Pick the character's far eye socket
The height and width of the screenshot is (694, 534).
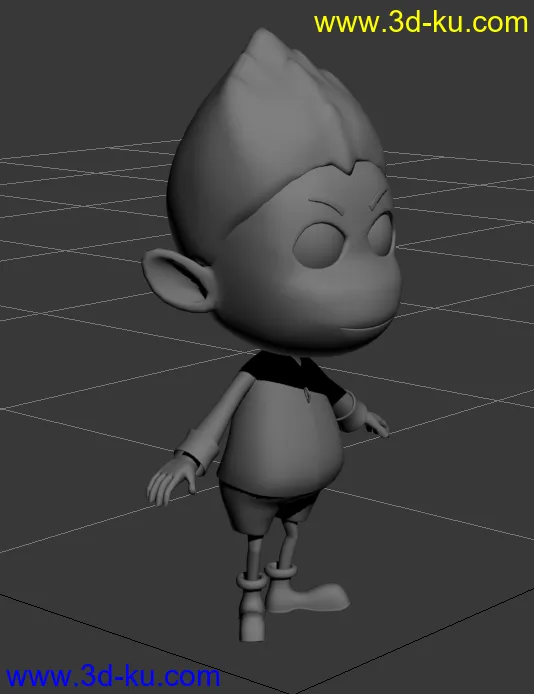point(381,235)
